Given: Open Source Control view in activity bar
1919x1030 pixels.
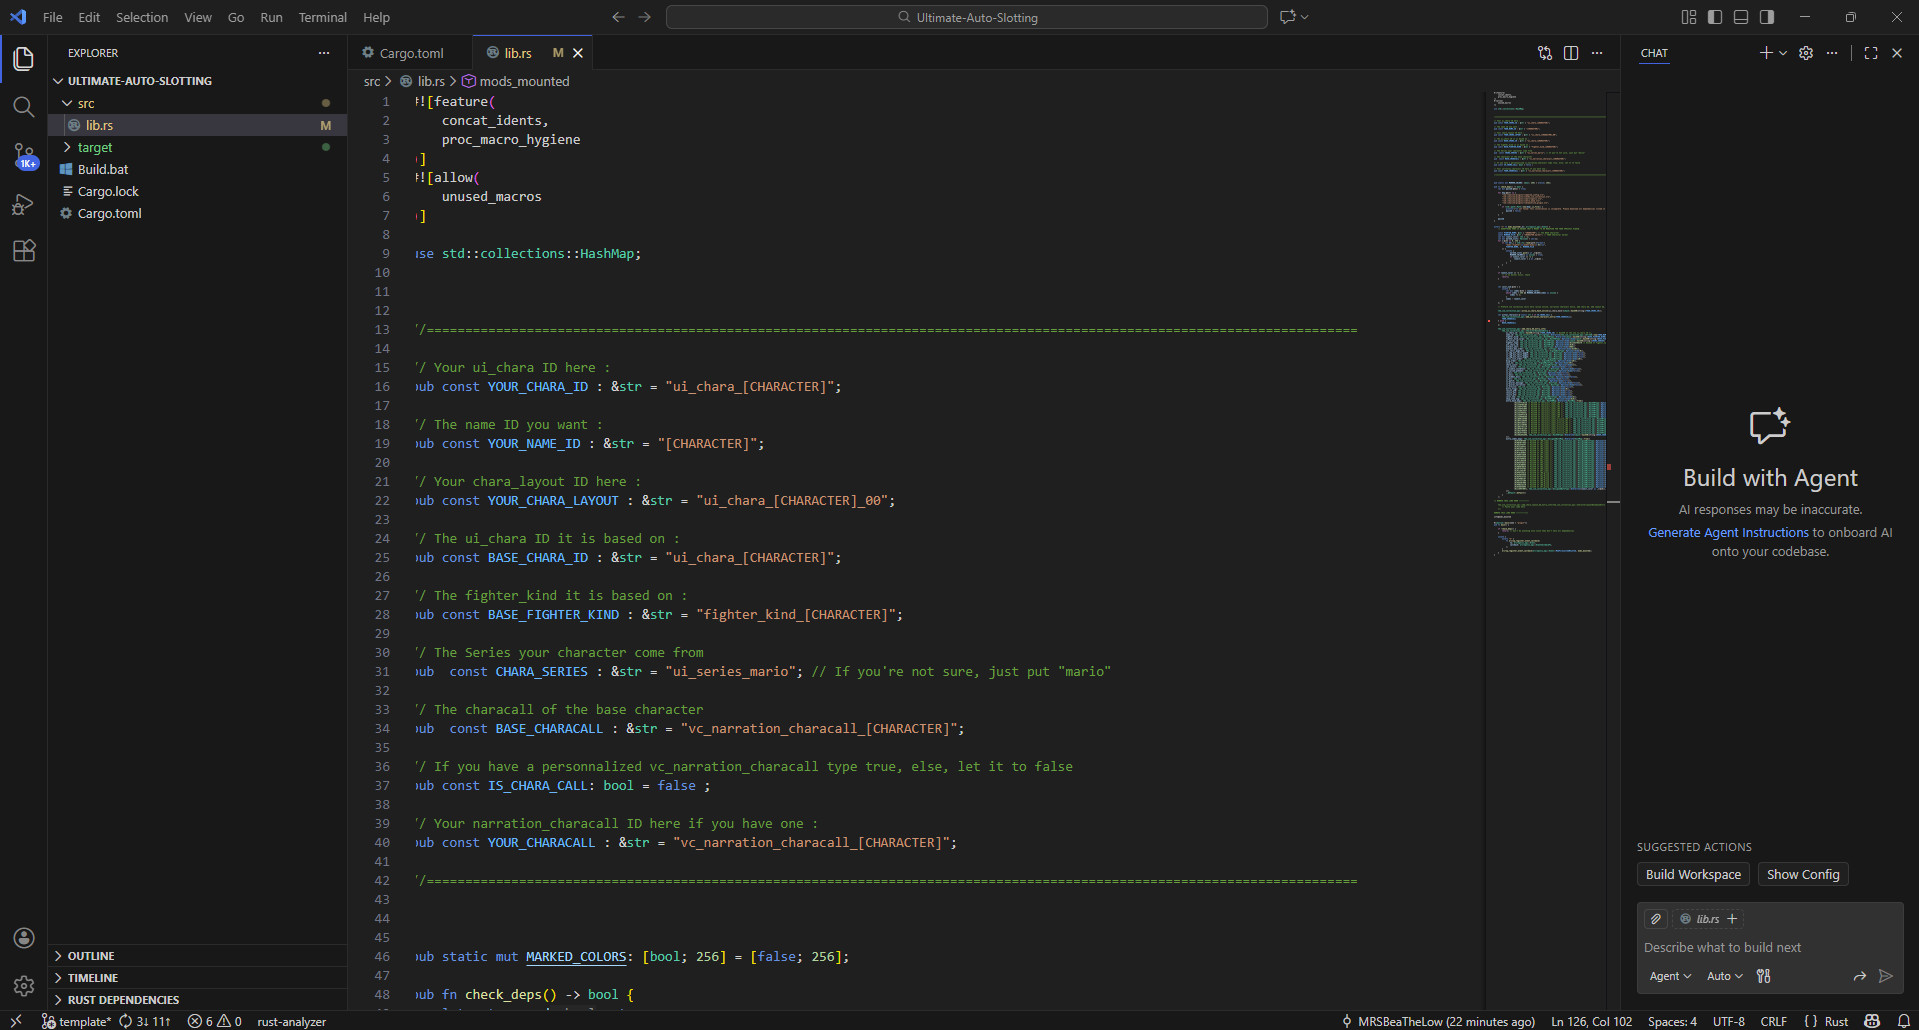Looking at the screenshot, I should click(24, 155).
